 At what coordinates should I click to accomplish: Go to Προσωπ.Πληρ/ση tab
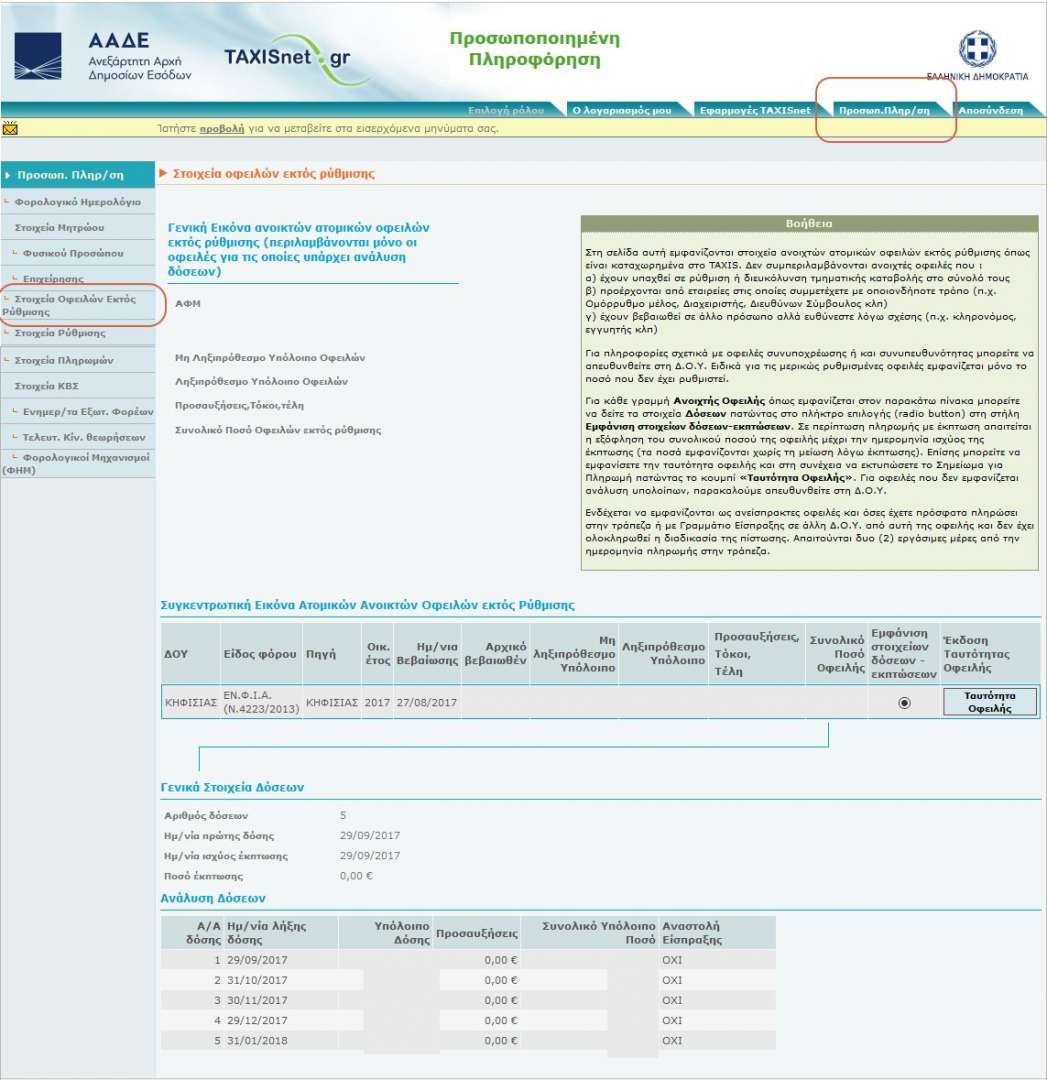click(x=883, y=110)
